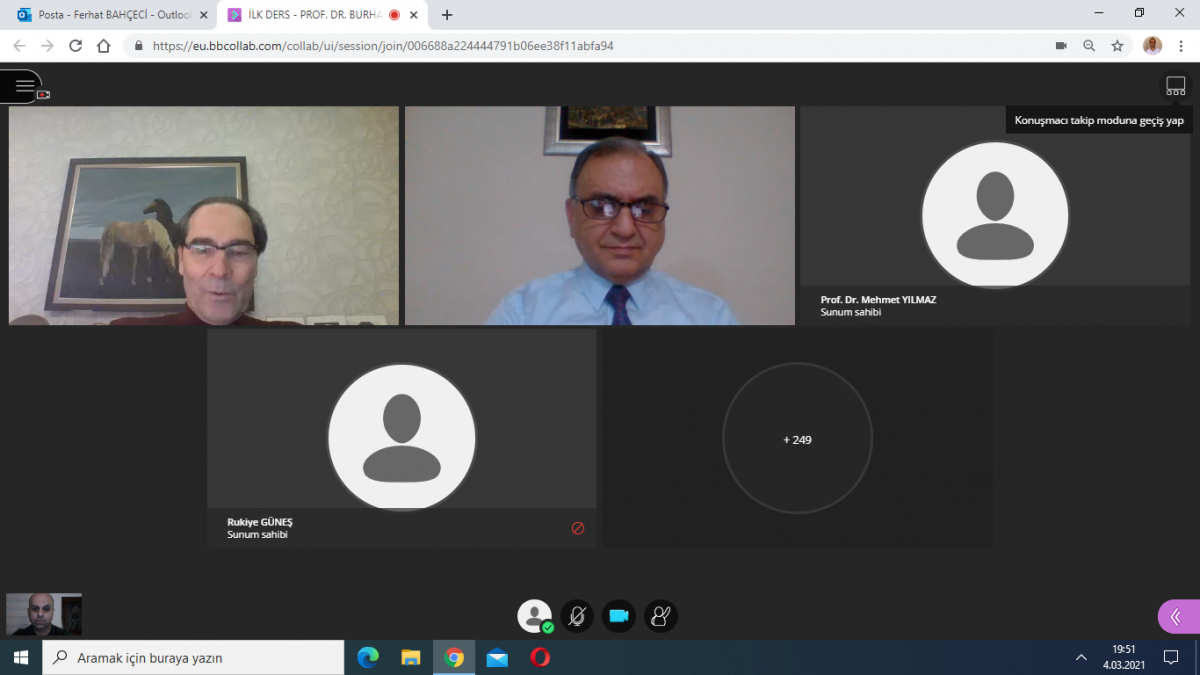Click the Konuşmacı takip moduna geçiş yap tooltip
Viewport: 1200px width, 675px height.
[x=1099, y=120]
